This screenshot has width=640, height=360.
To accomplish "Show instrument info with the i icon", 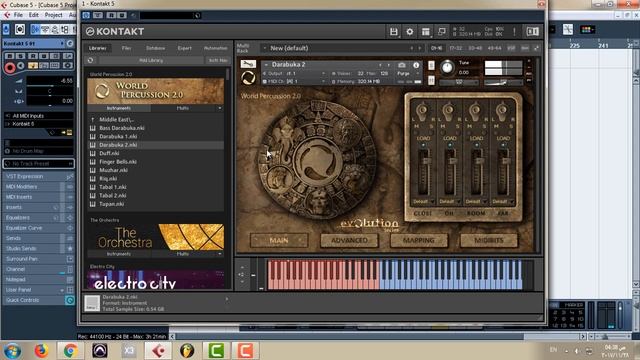I will click(416, 65).
